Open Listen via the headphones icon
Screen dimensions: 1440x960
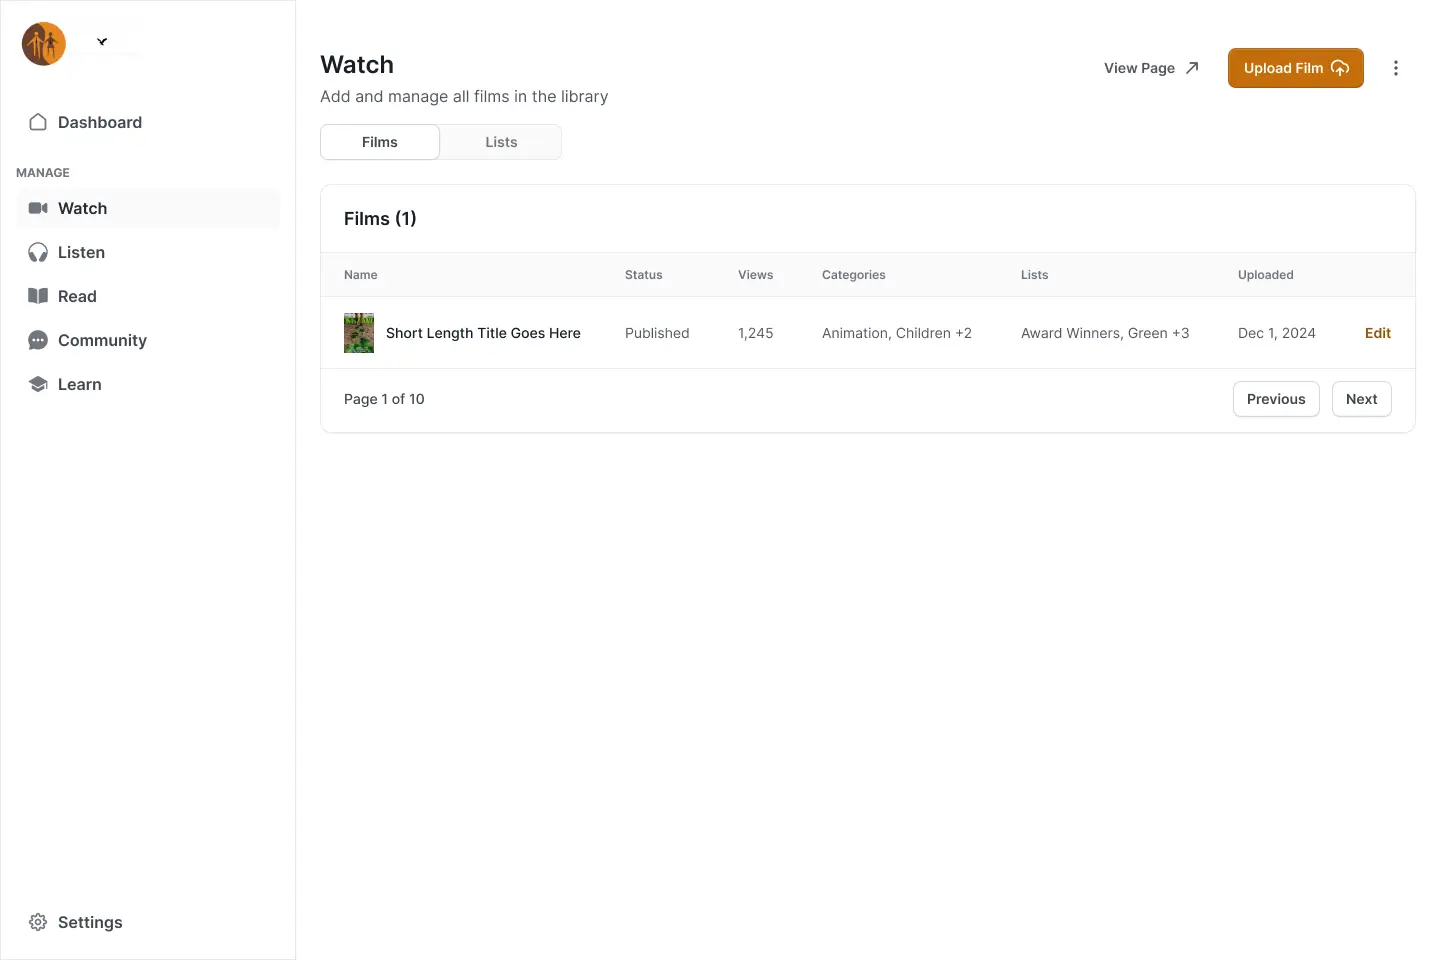(38, 253)
